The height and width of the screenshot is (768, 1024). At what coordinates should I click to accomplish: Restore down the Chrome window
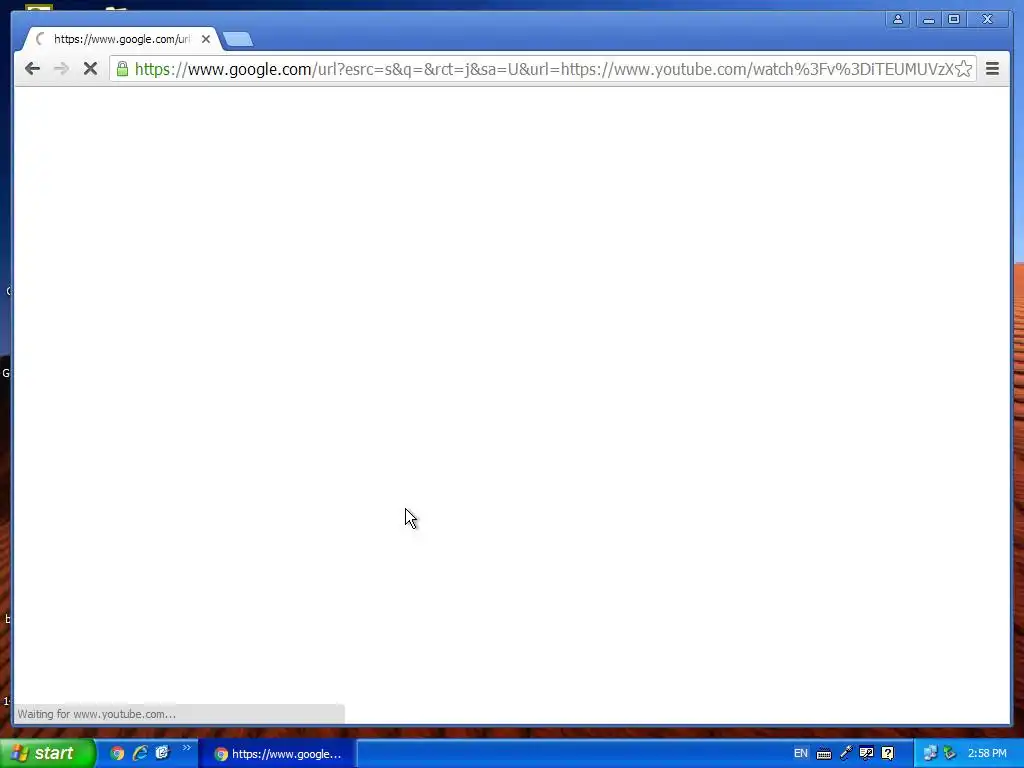(954, 20)
